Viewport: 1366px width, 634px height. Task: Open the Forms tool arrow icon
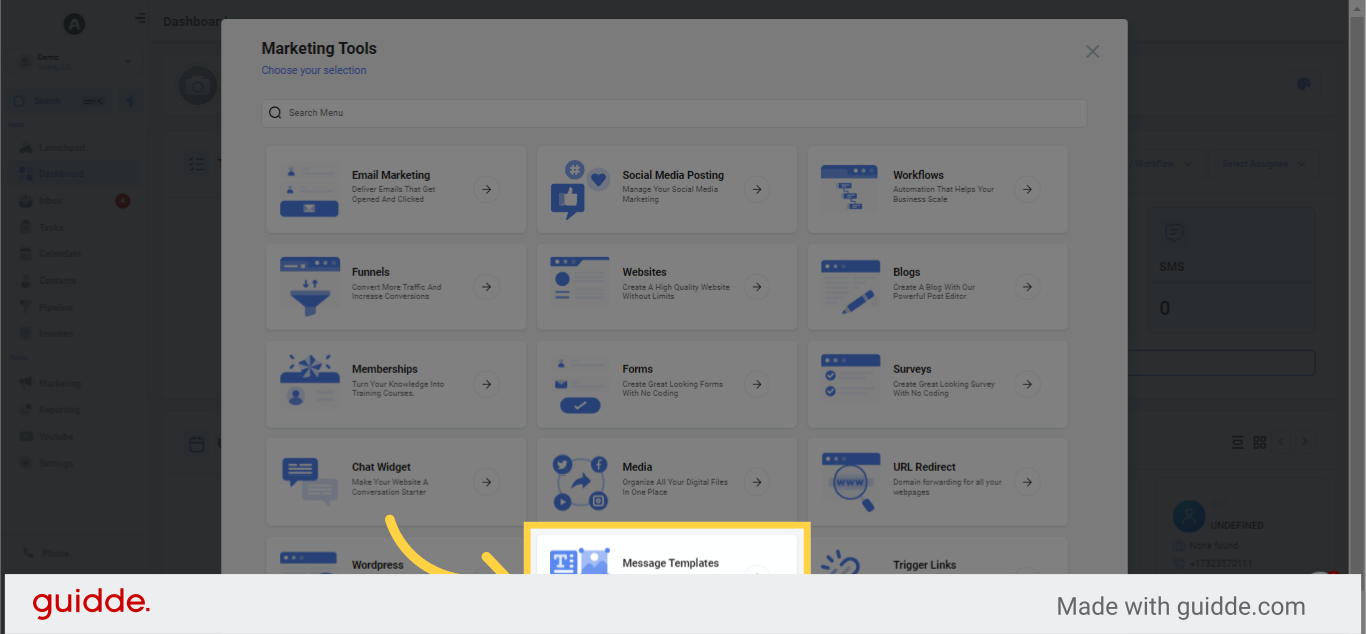757,384
